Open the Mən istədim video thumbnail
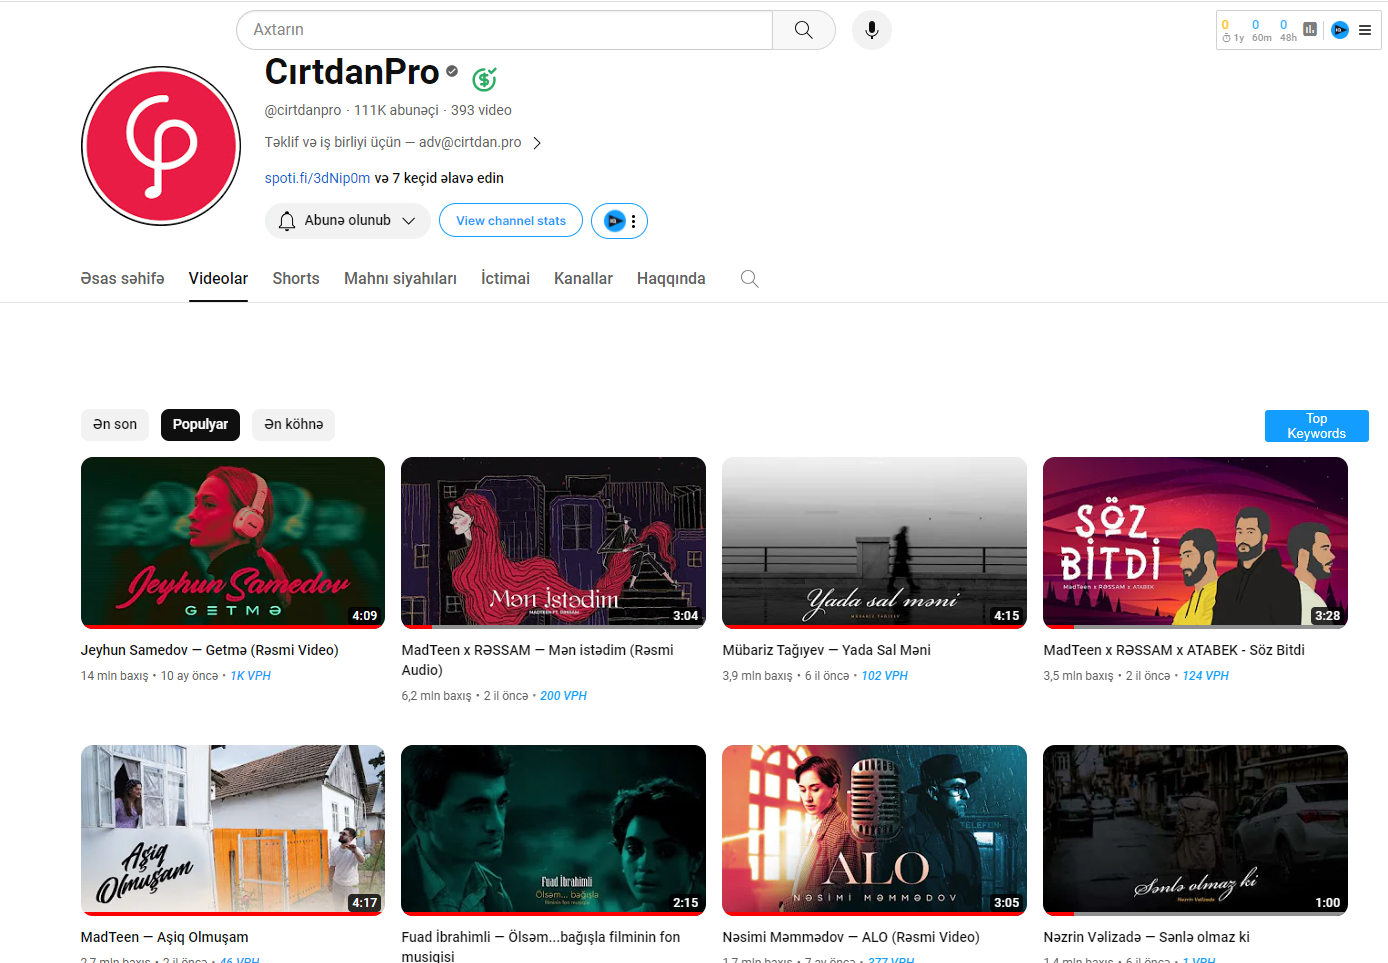Viewport: 1388px width, 963px height. (x=553, y=543)
